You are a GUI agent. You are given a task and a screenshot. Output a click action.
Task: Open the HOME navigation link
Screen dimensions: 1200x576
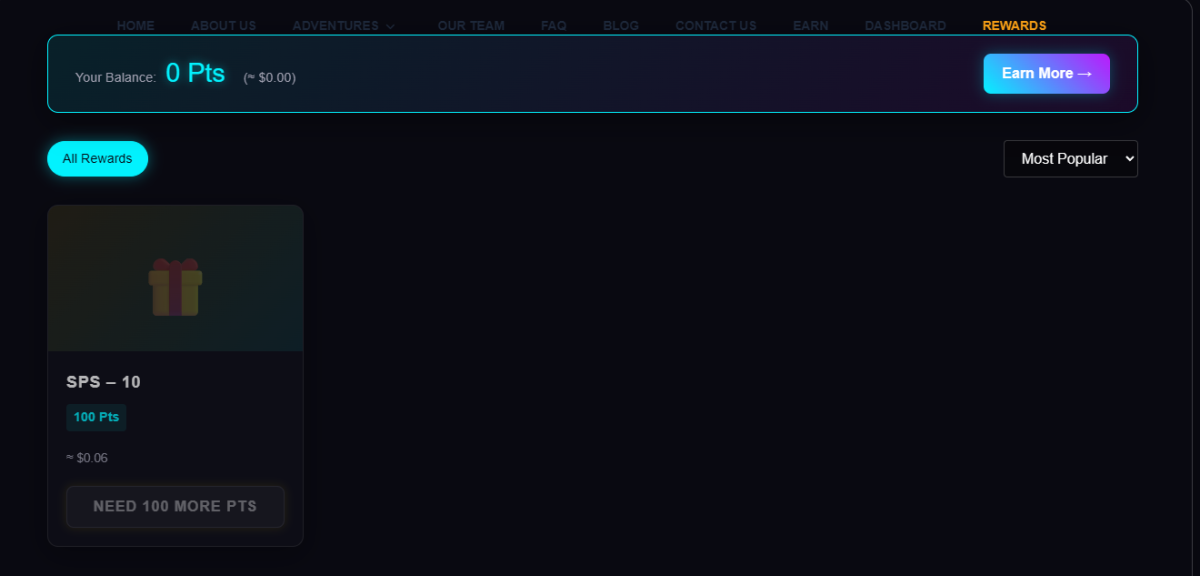[135, 26]
